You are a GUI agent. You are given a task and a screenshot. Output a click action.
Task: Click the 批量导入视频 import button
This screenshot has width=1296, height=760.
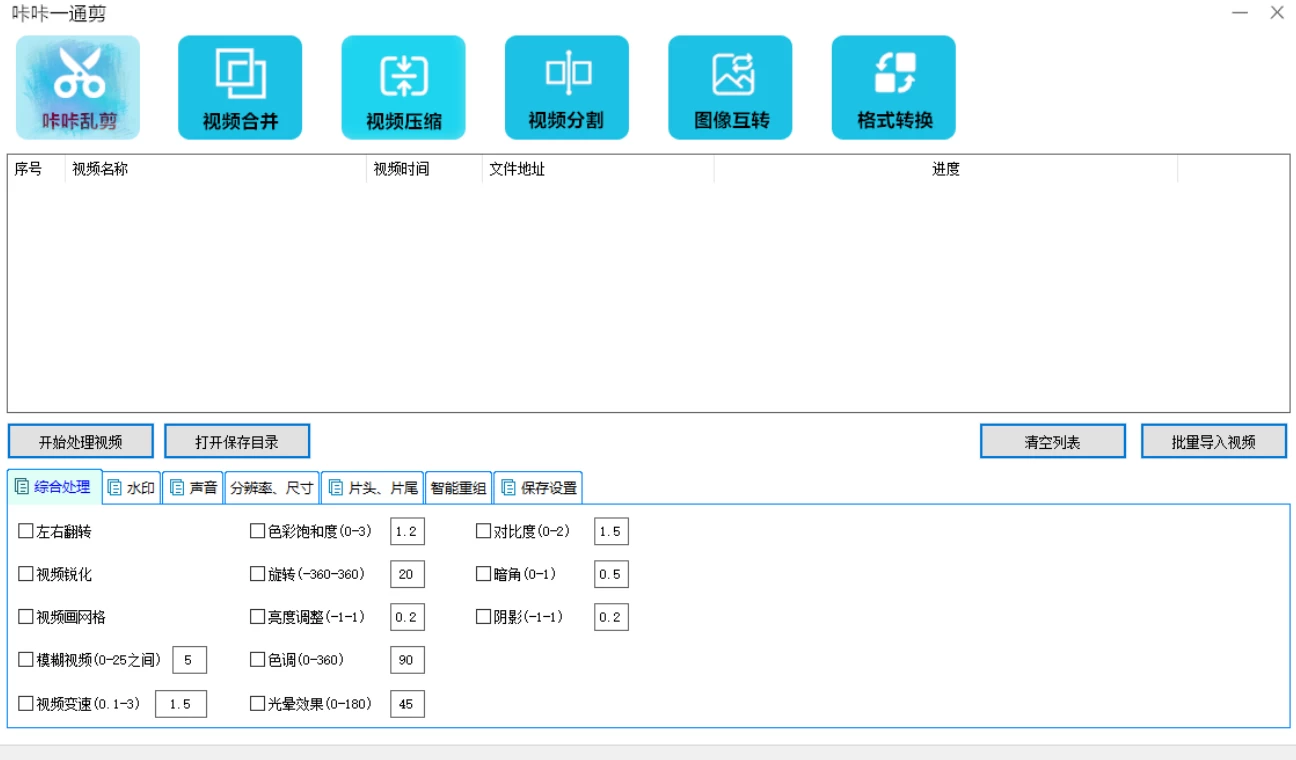coord(1212,441)
